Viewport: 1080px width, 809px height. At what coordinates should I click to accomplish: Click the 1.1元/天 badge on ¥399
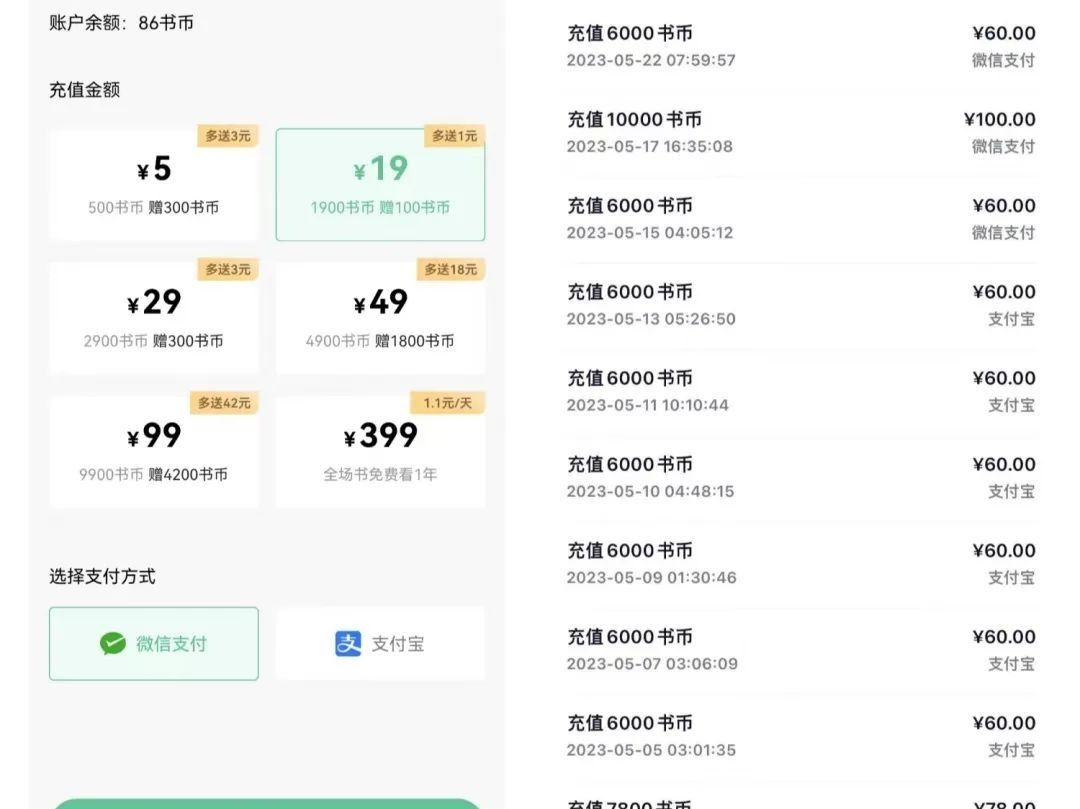[446, 403]
